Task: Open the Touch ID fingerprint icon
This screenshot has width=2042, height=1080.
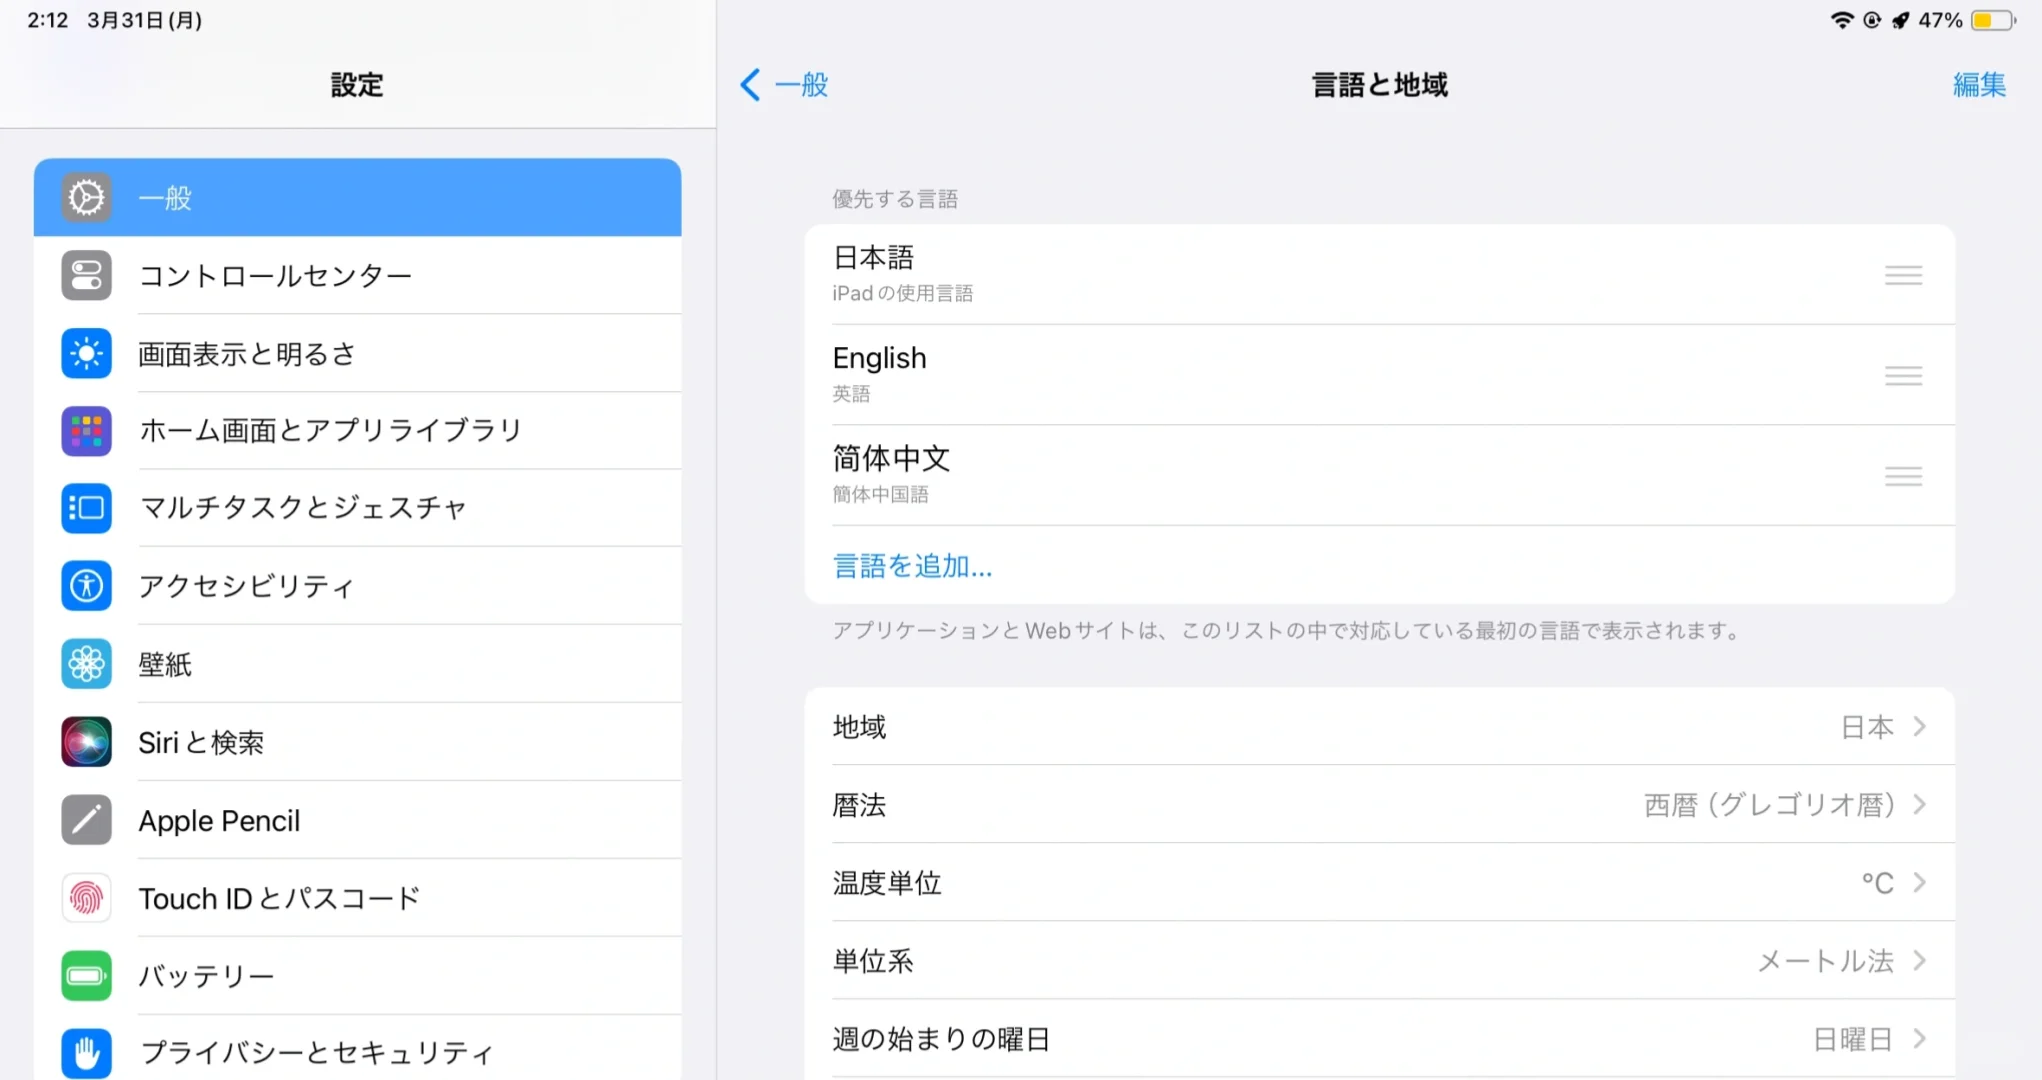Action: coord(86,898)
